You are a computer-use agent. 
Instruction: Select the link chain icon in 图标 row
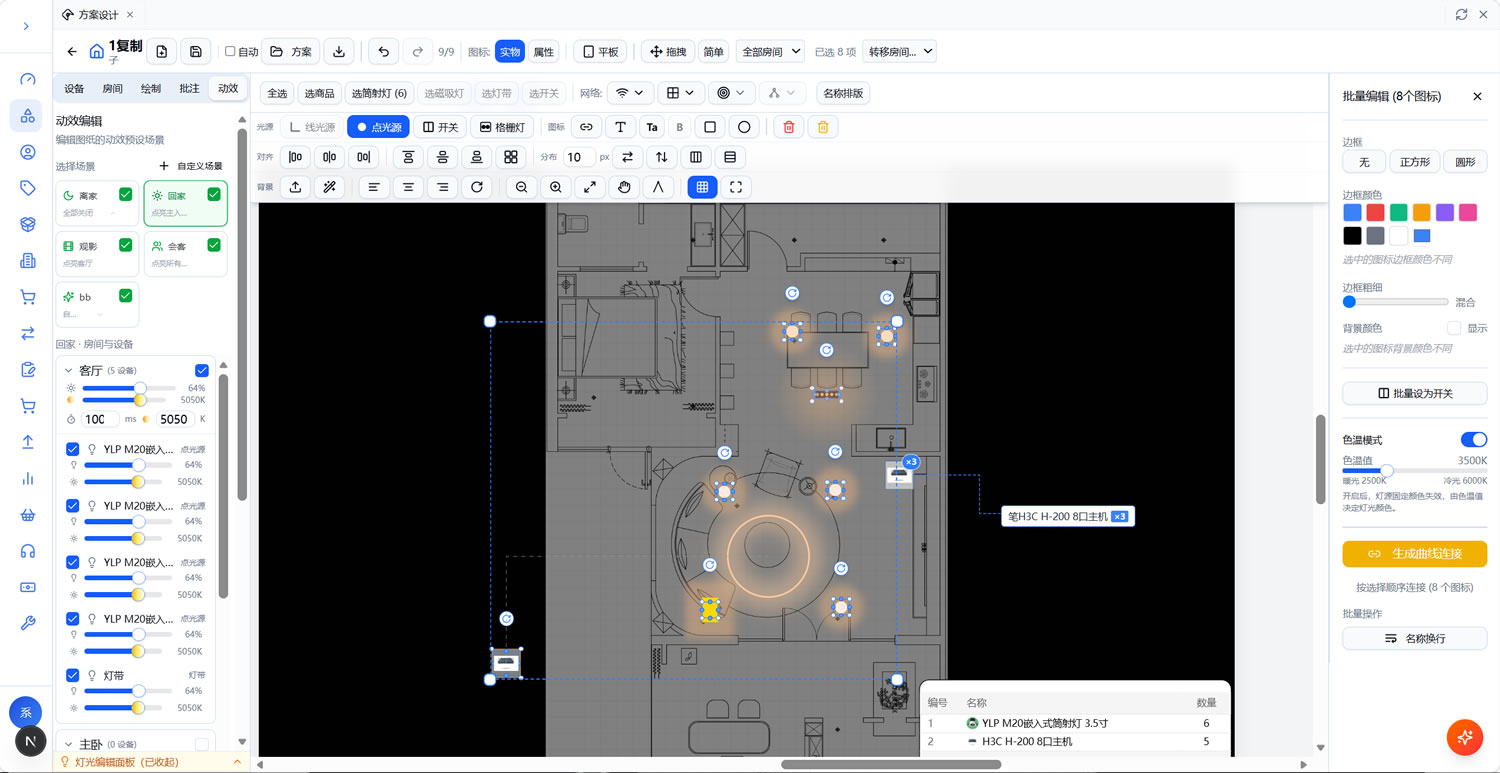point(587,127)
